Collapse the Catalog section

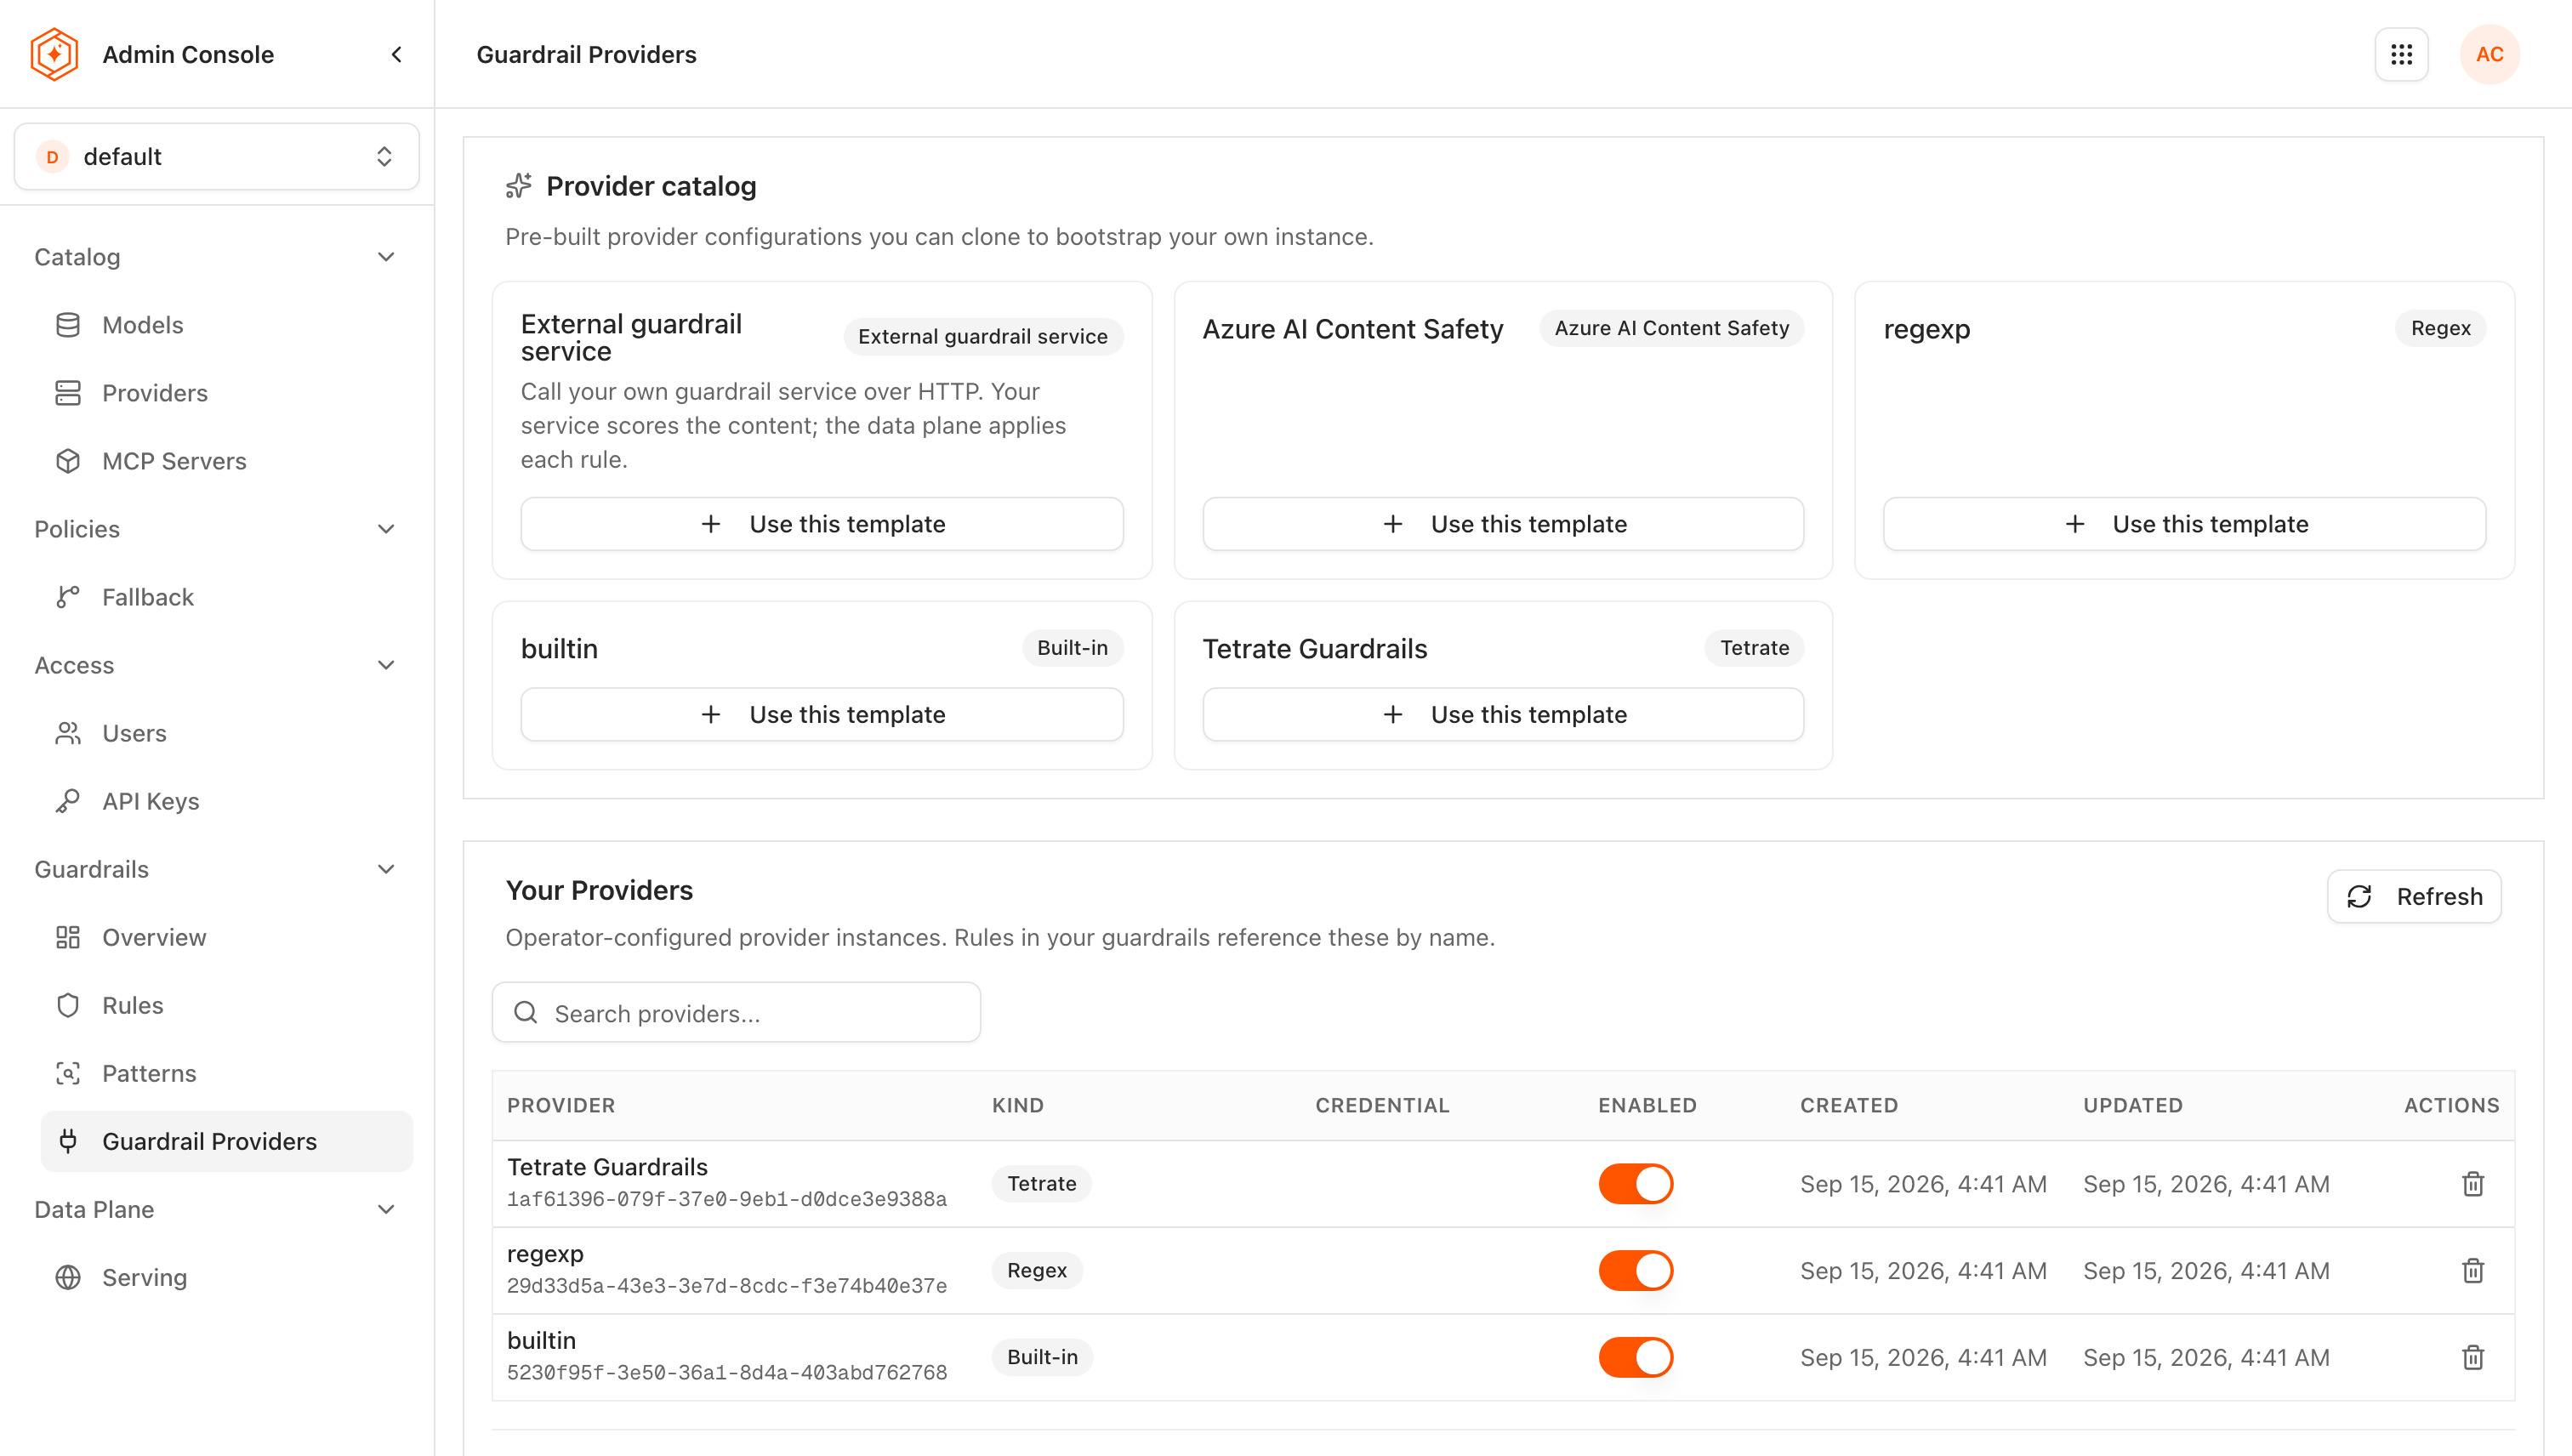386,257
